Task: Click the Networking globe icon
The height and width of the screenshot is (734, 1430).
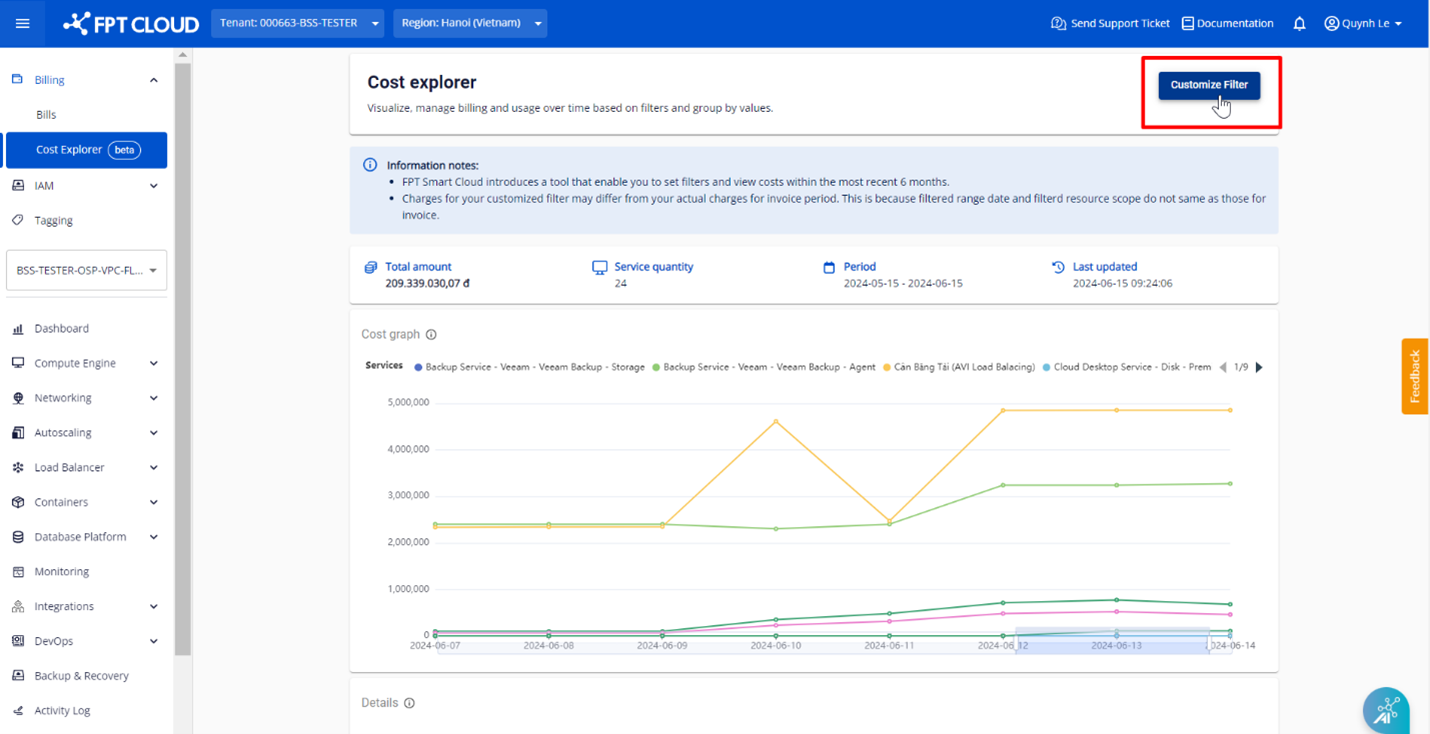Action: (17, 398)
